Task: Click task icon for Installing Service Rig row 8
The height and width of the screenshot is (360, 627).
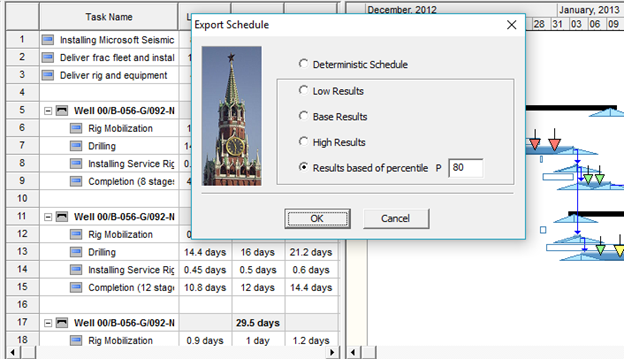Action: (76, 164)
